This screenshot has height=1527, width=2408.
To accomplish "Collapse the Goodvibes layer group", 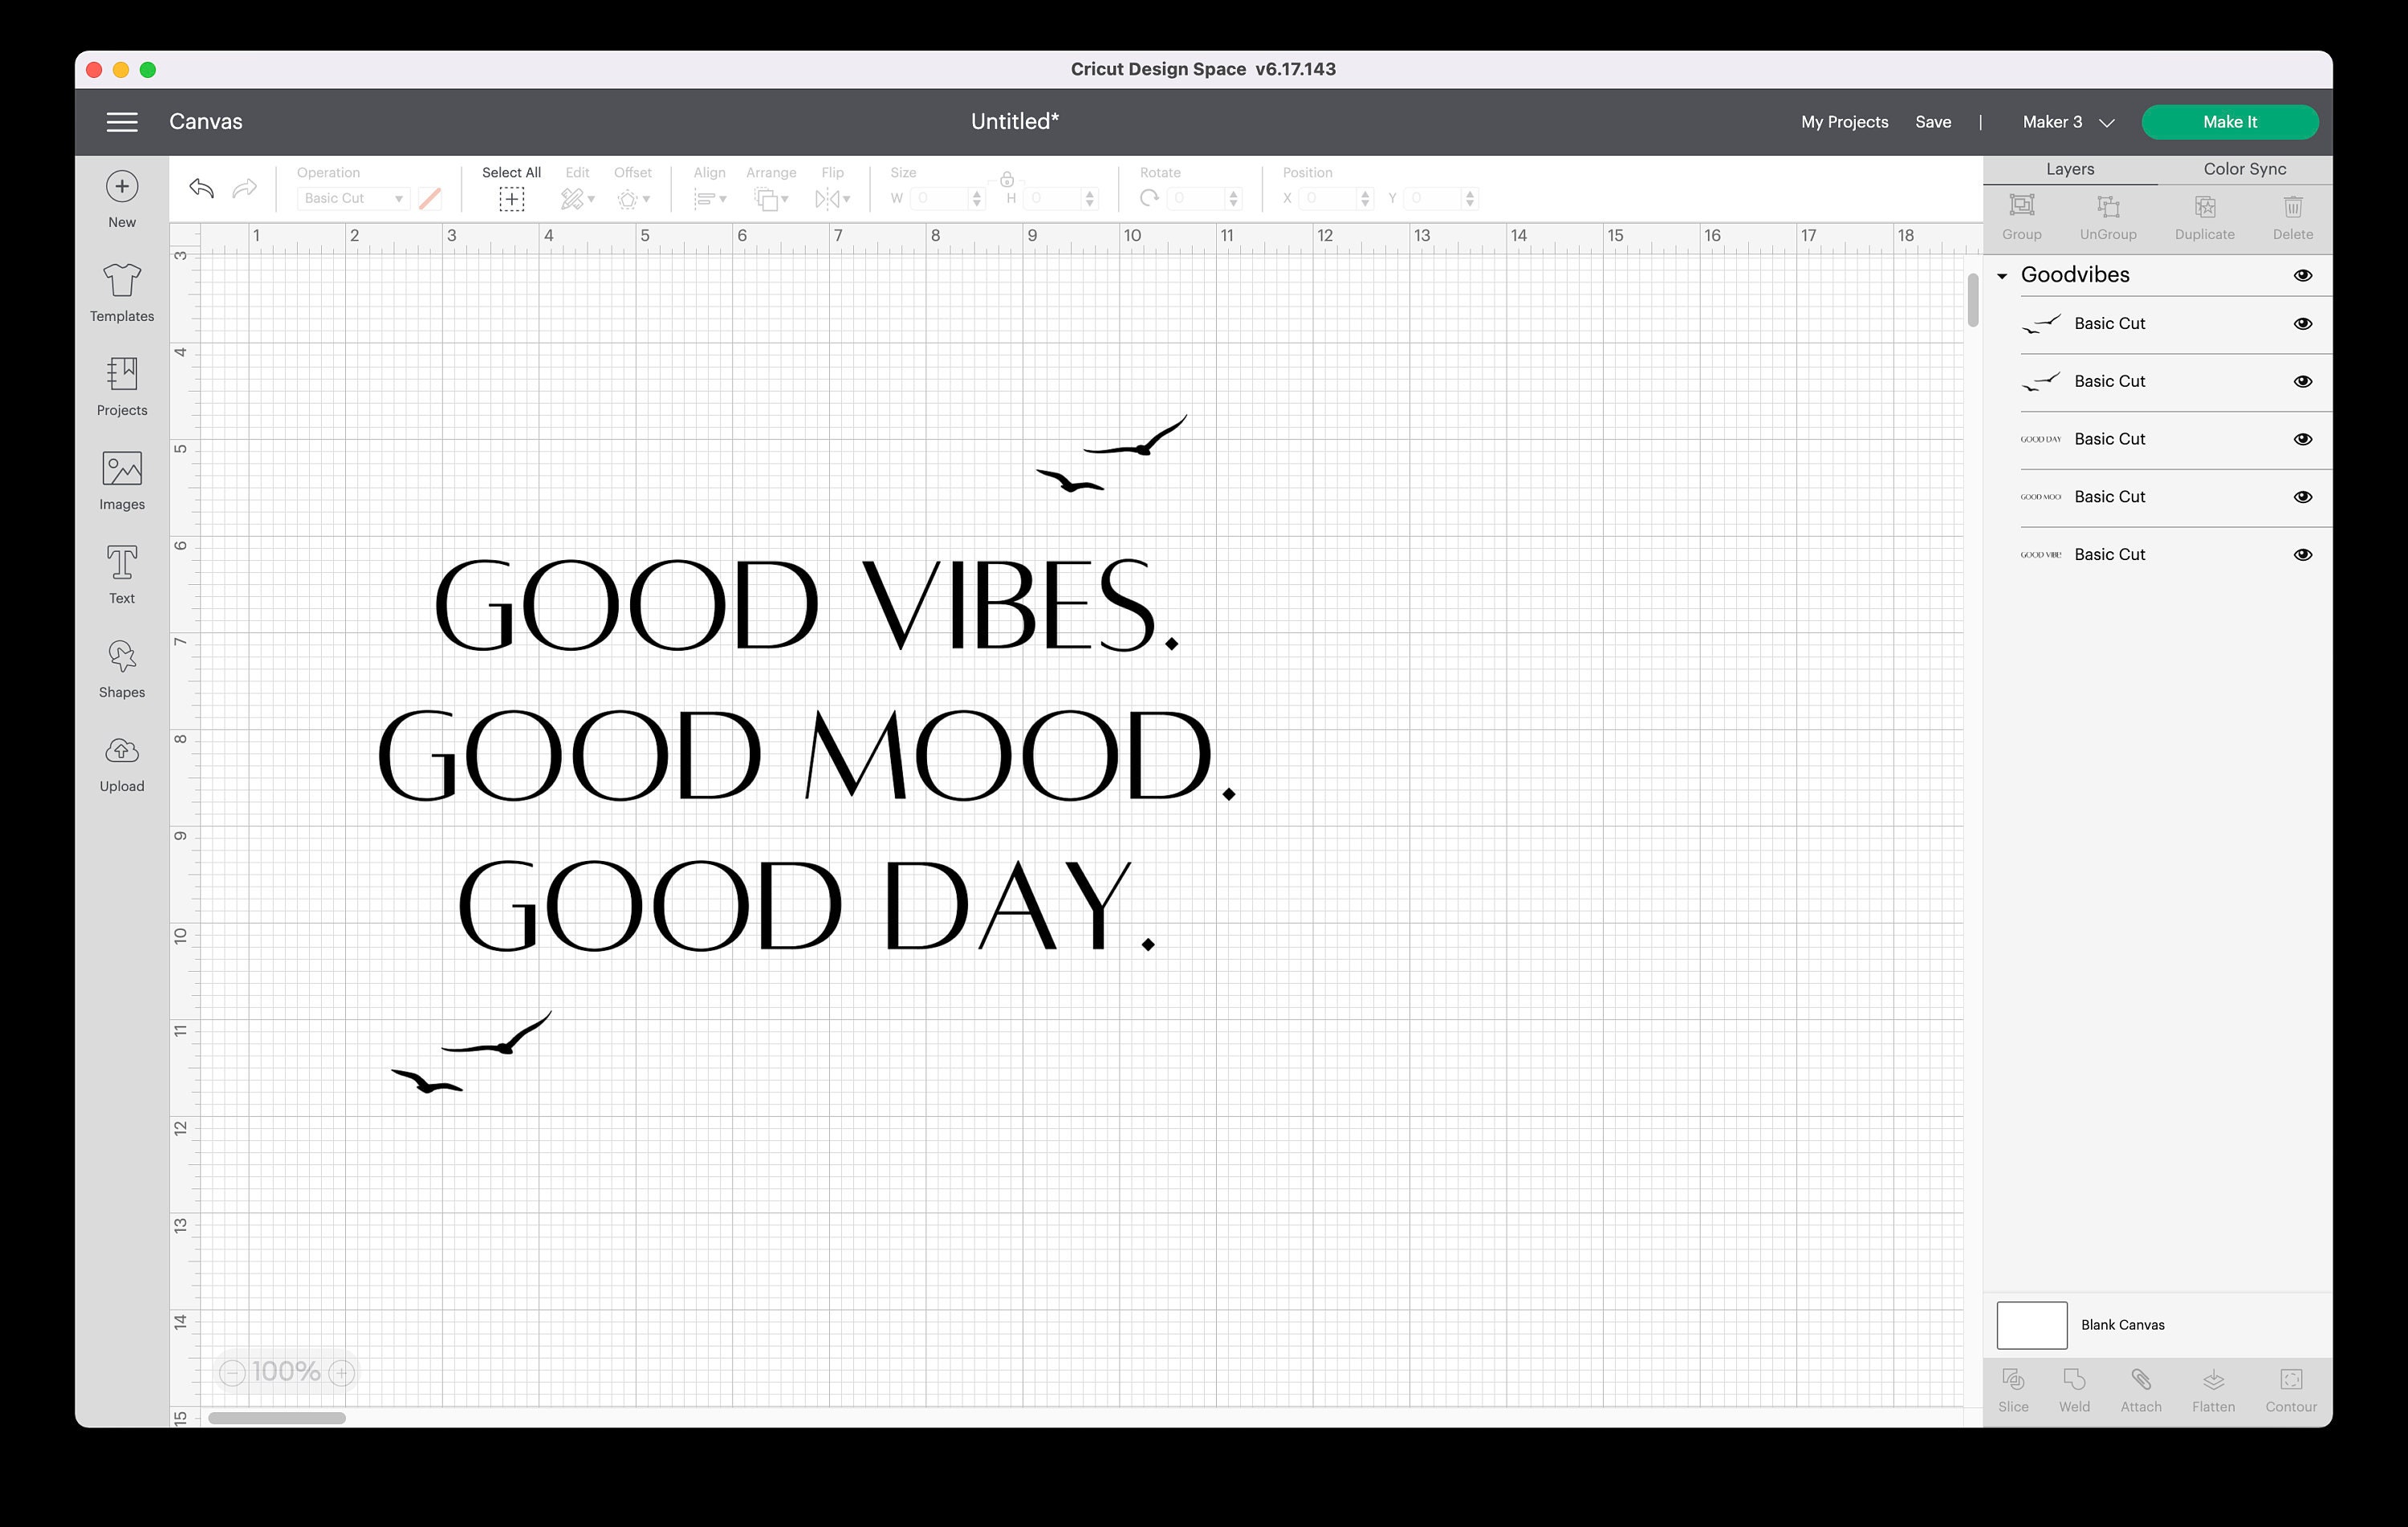I will click(x=2002, y=275).
